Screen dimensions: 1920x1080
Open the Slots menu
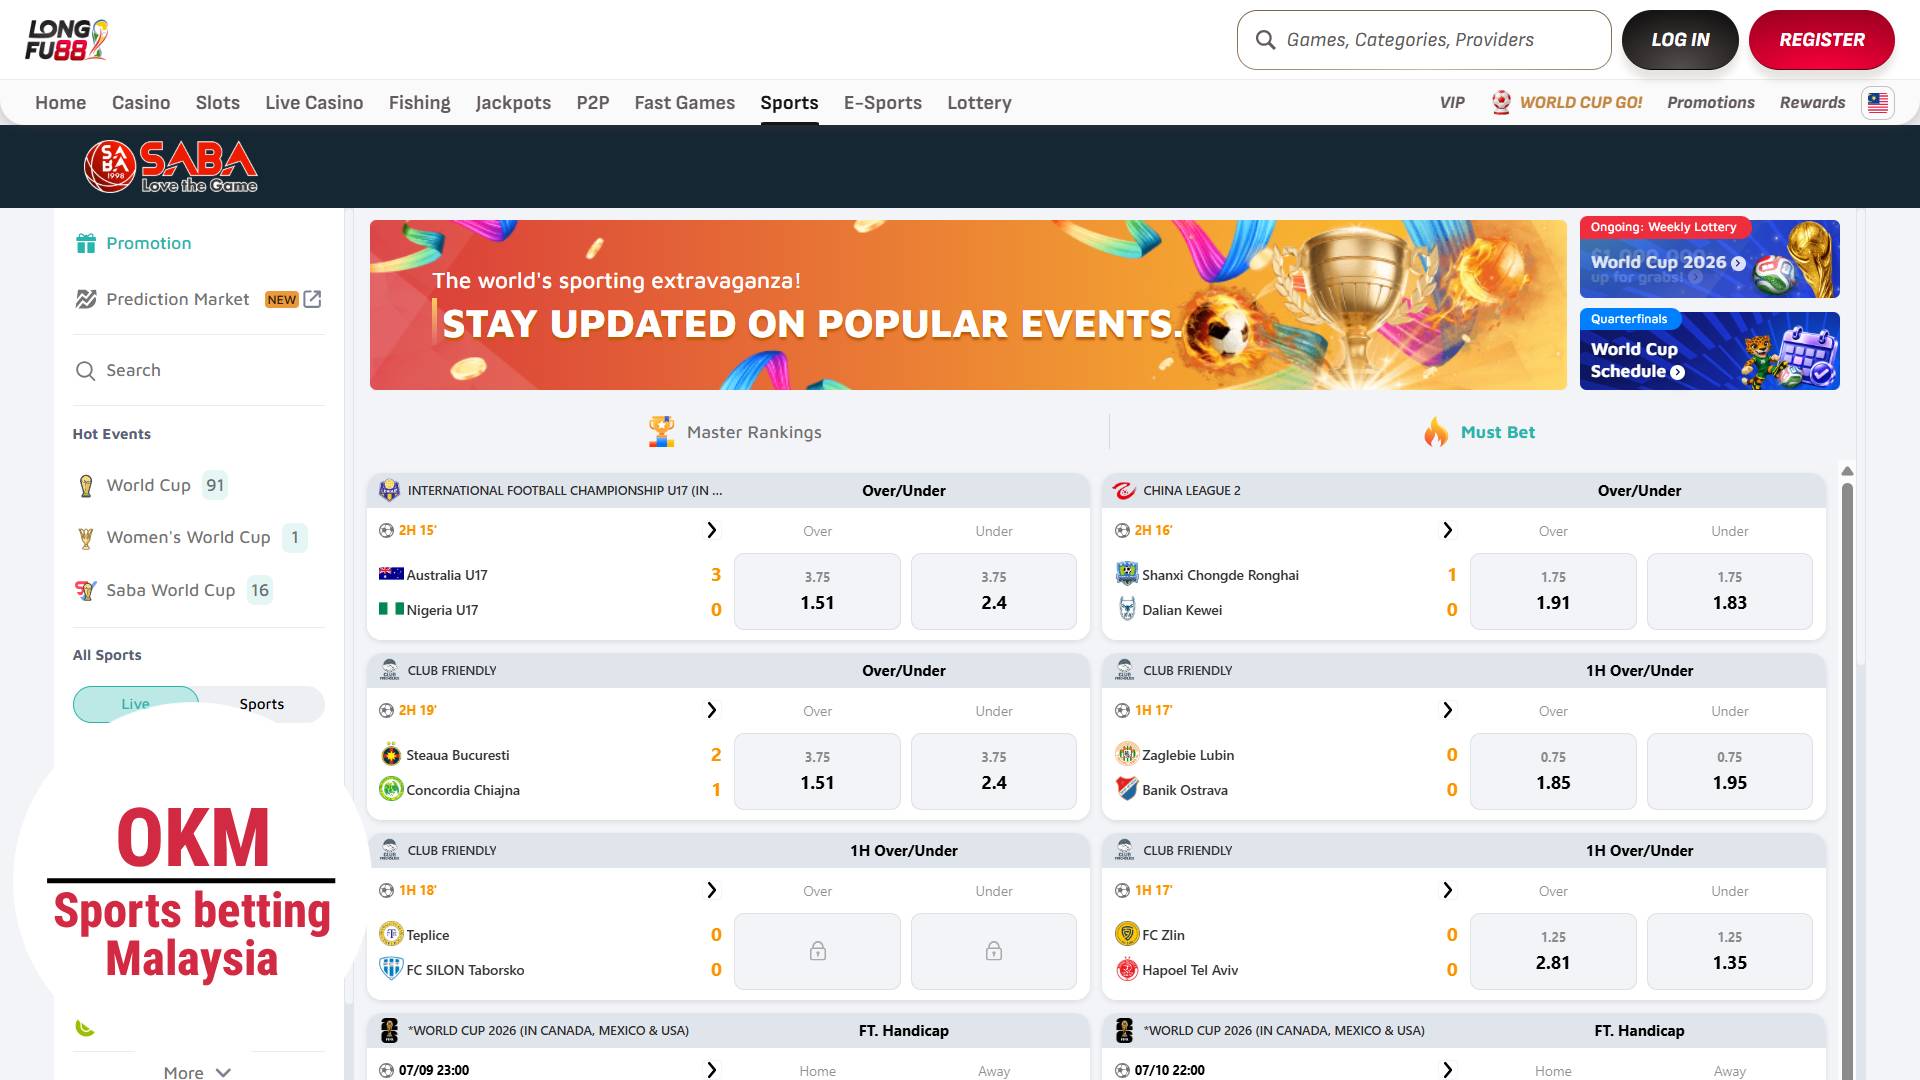pyautogui.click(x=218, y=103)
